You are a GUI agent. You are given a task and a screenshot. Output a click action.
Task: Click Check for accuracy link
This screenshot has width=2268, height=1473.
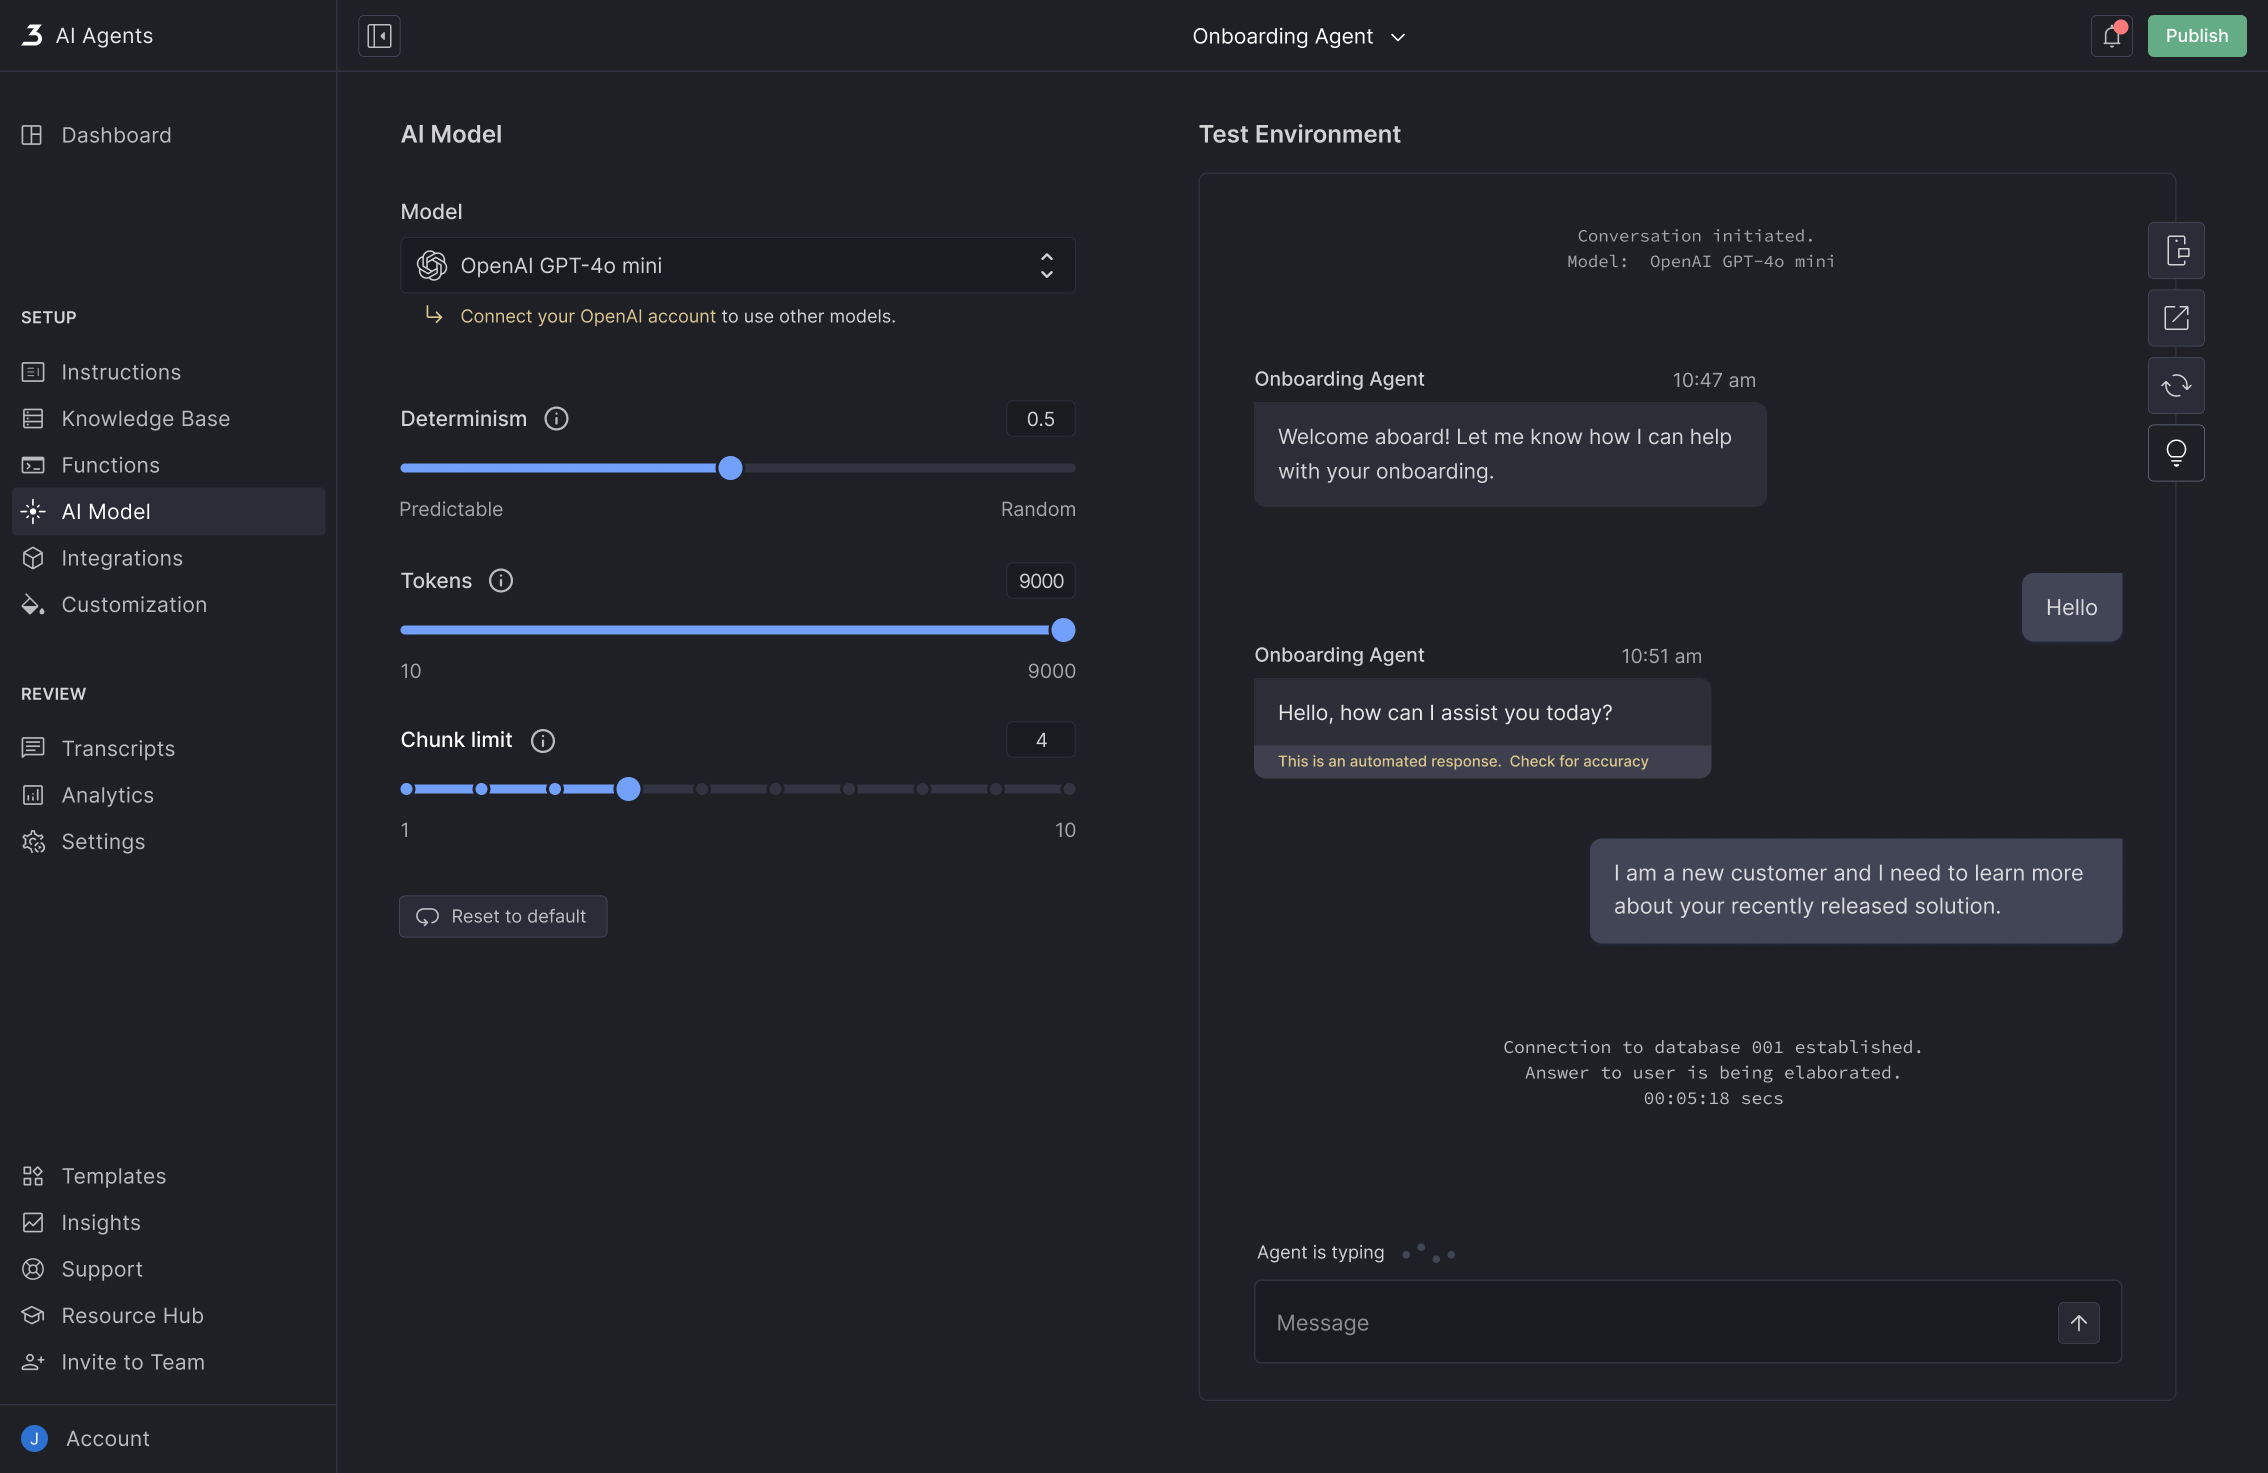[1578, 761]
